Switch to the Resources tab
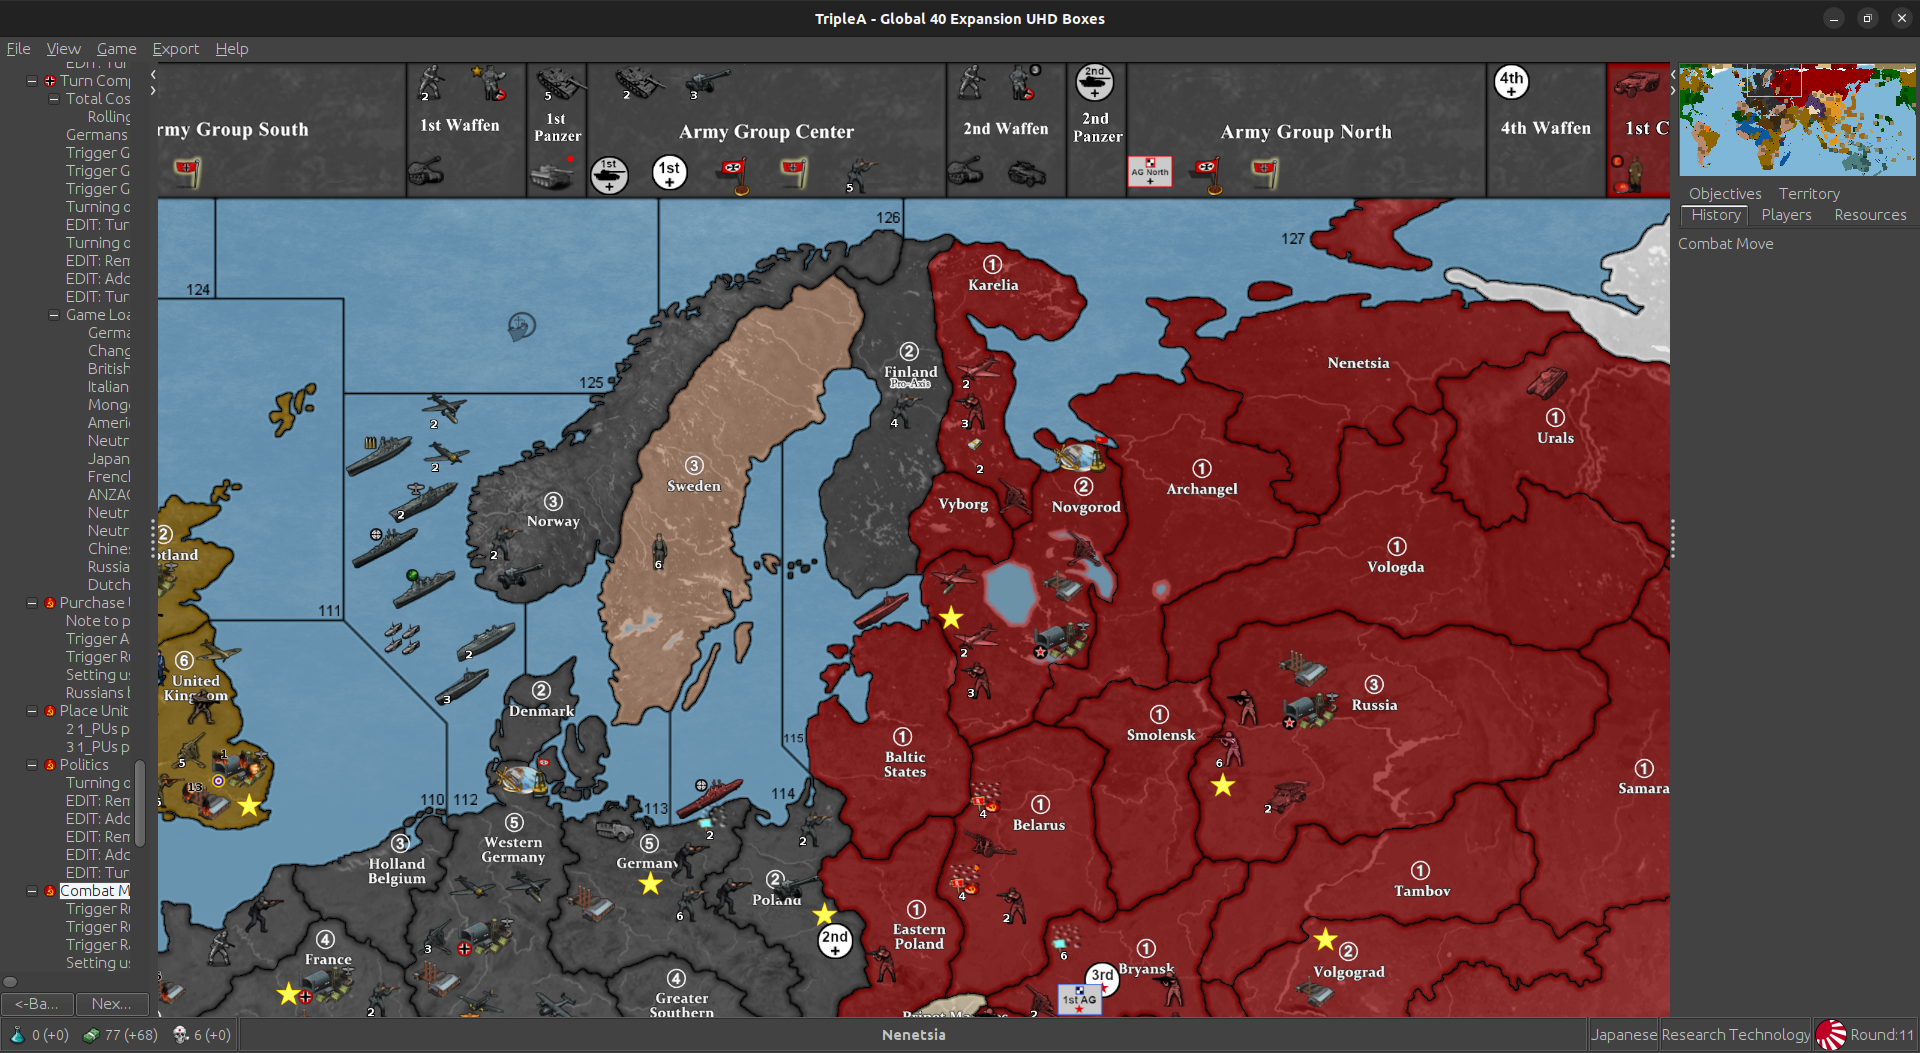 tap(1870, 215)
